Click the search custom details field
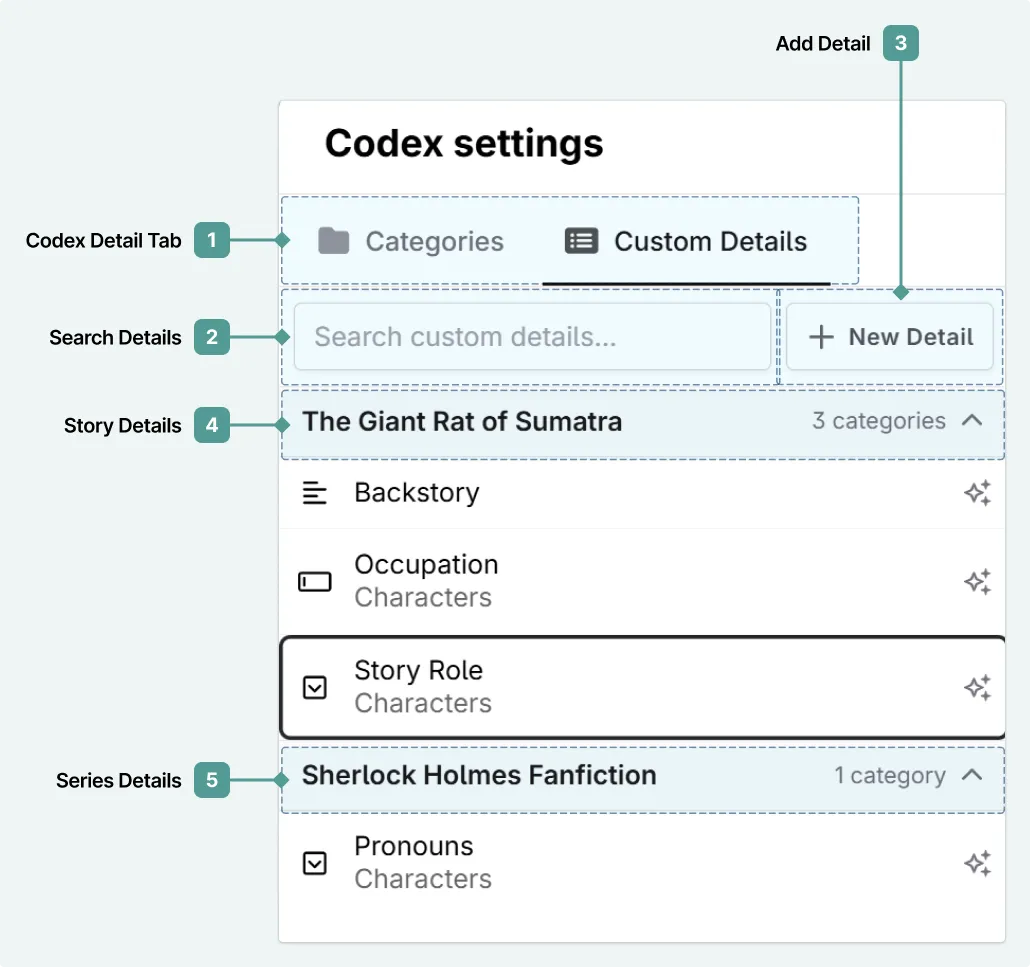Viewport: 1030px width, 967px height. tap(531, 337)
